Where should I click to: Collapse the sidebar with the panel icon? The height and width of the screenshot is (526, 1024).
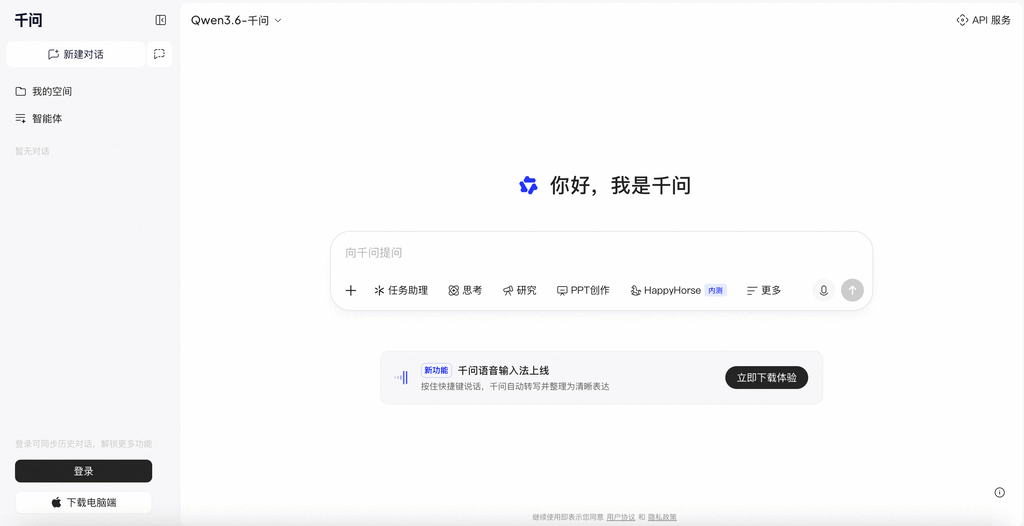coord(161,20)
